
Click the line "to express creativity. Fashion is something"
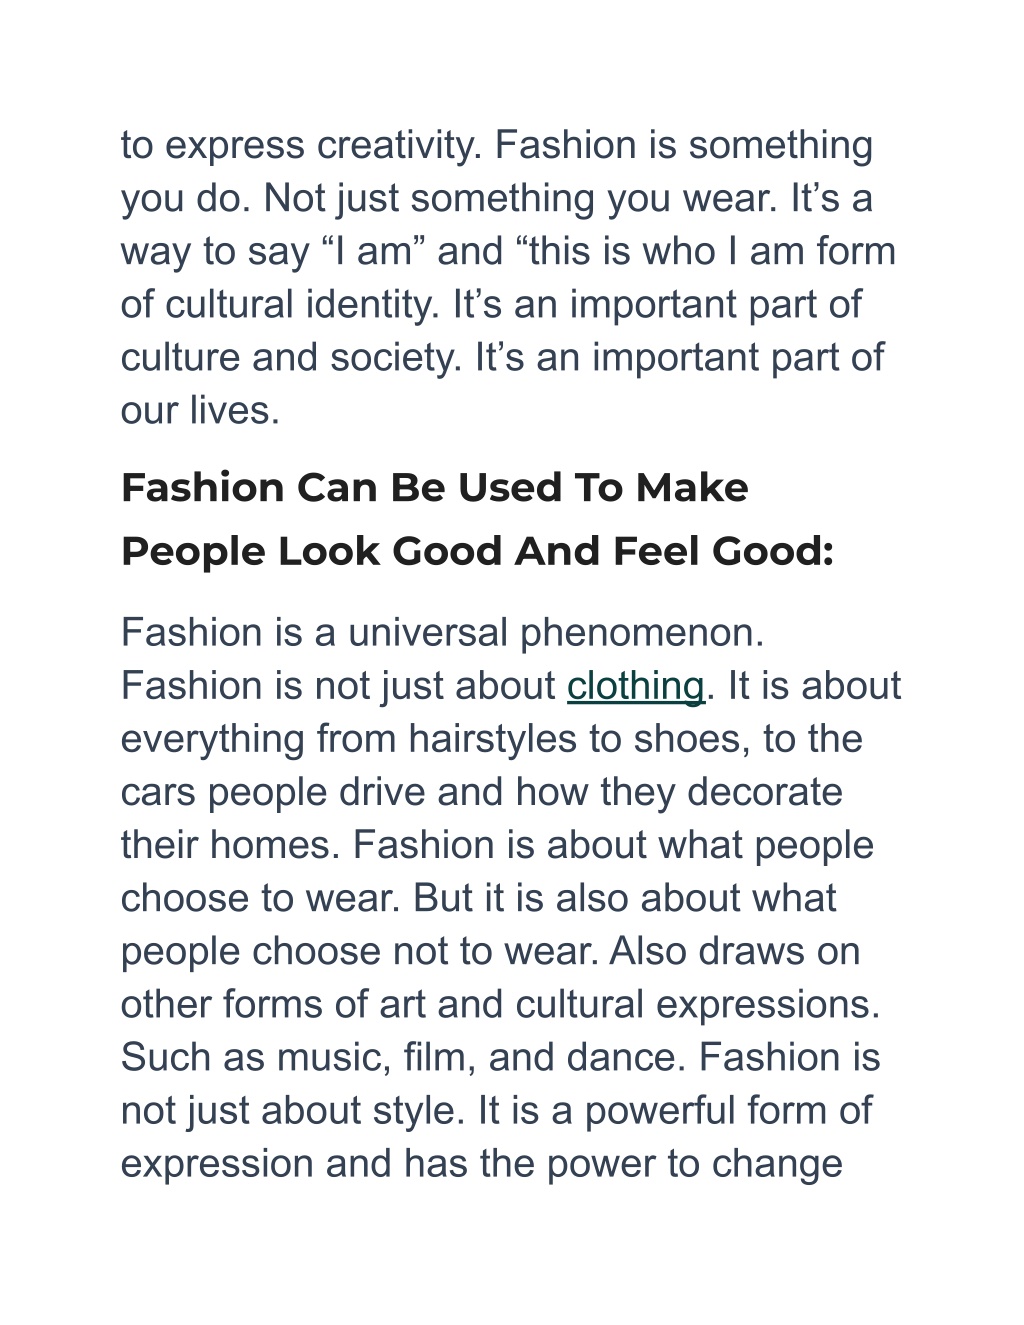pyautogui.click(x=497, y=146)
